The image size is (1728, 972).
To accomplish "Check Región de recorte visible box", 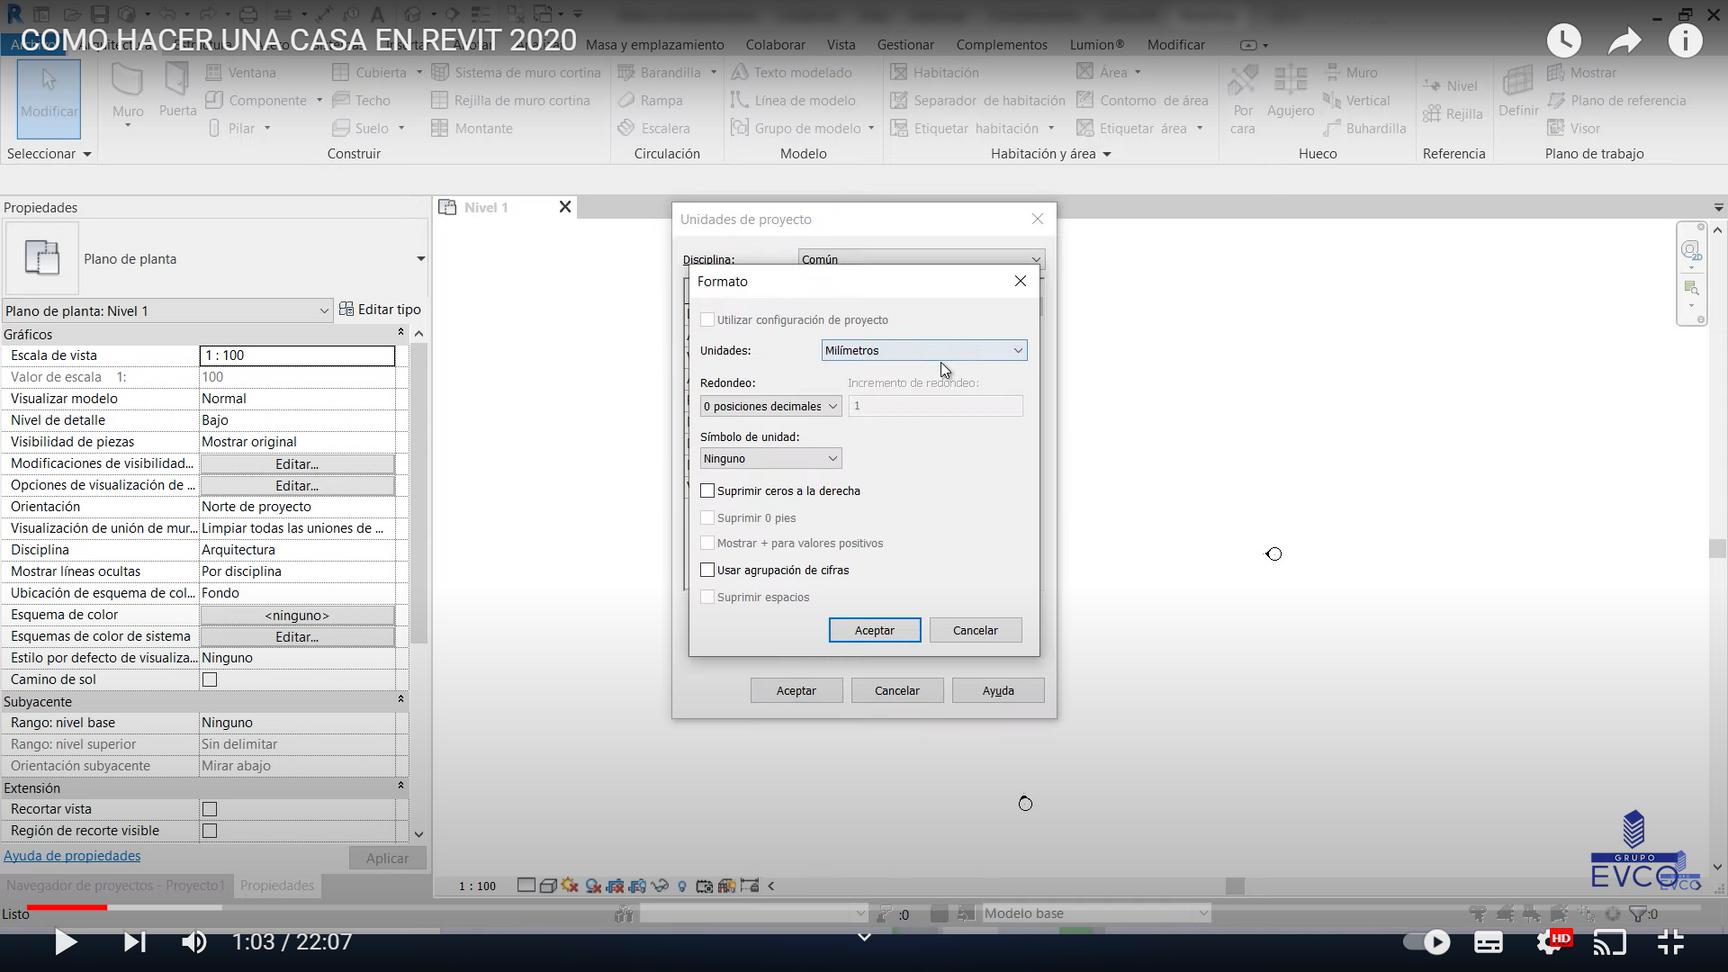I will click(210, 831).
